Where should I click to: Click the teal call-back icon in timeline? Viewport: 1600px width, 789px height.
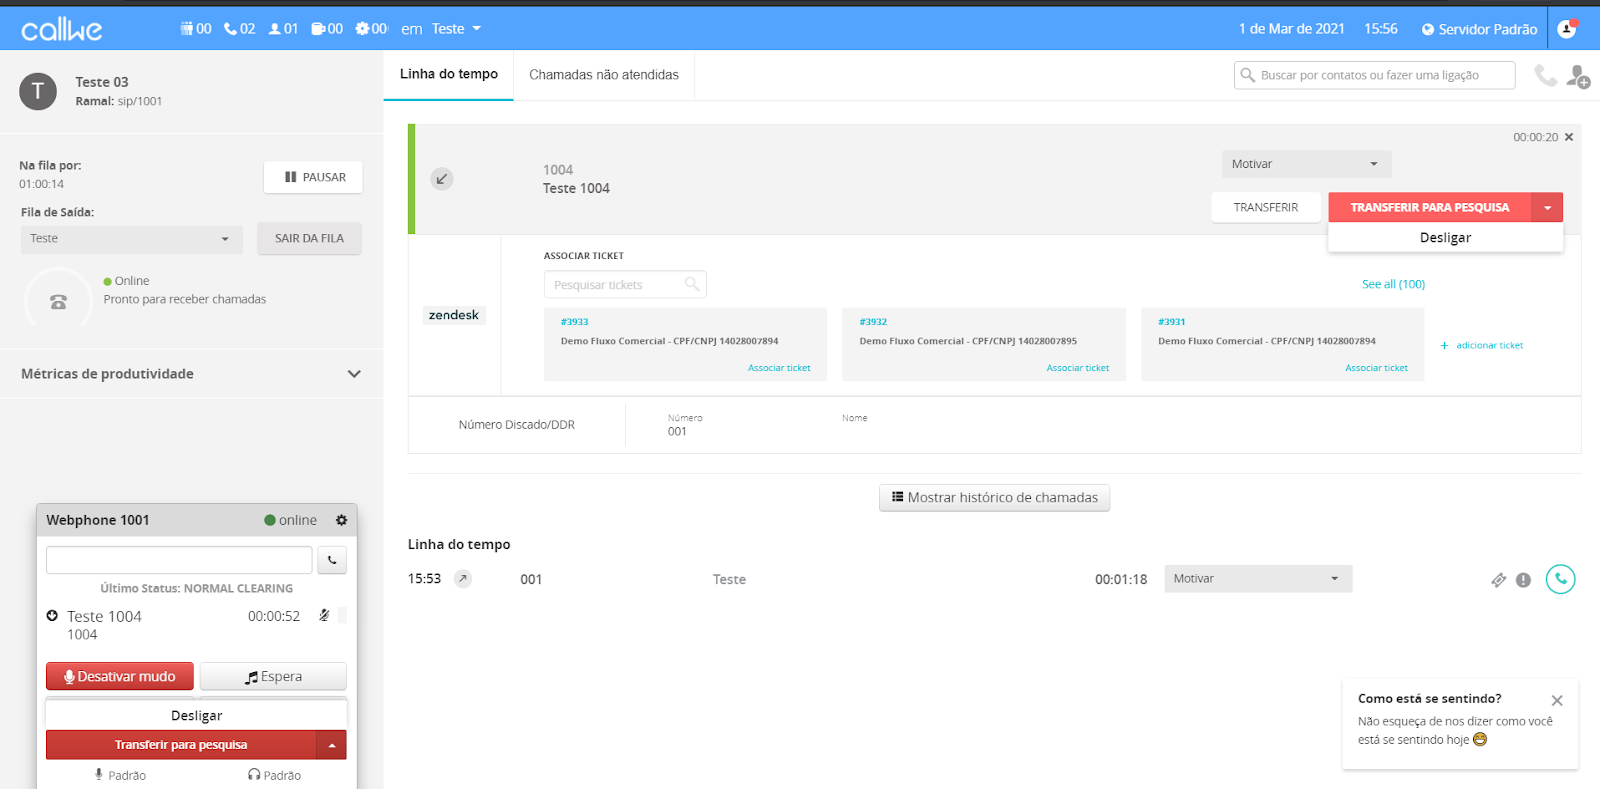coord(1560,579)
